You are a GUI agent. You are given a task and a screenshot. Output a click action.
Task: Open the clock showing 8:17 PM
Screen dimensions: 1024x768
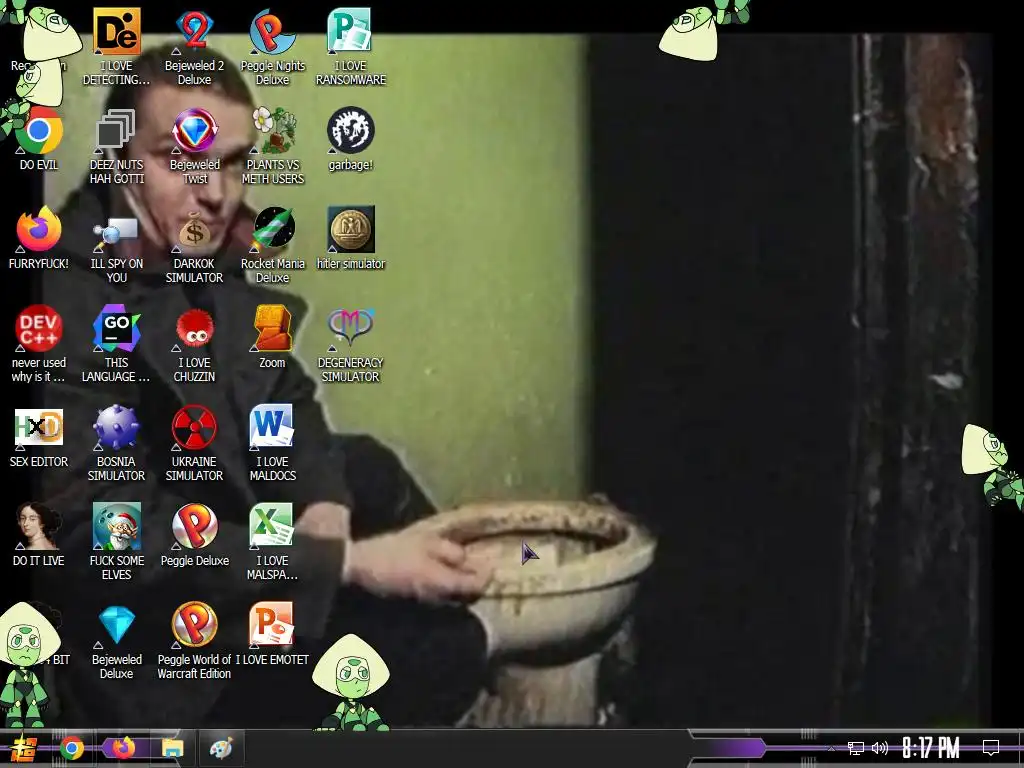[931, 748]
